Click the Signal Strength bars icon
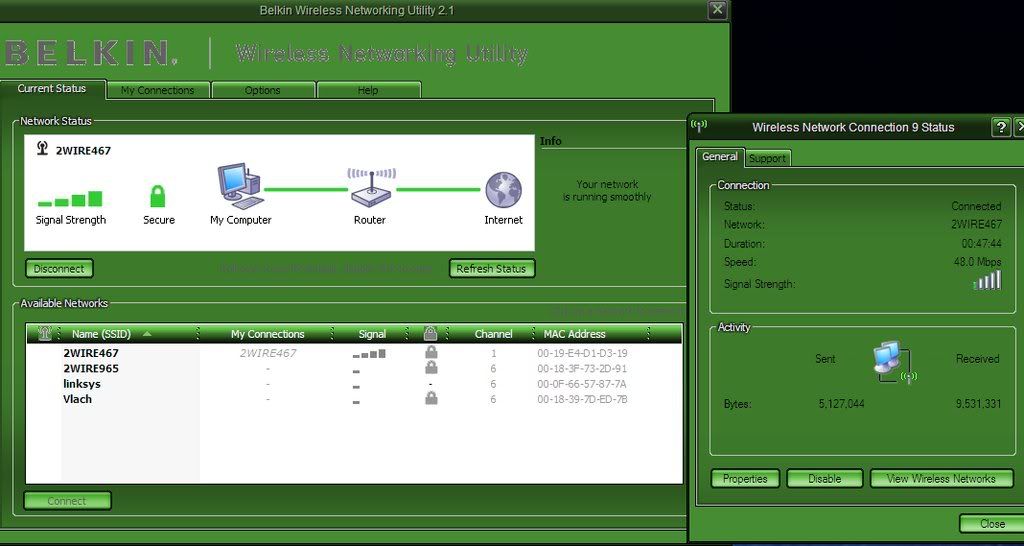Screen dimensions: 1024x546 tap(70, 198)
